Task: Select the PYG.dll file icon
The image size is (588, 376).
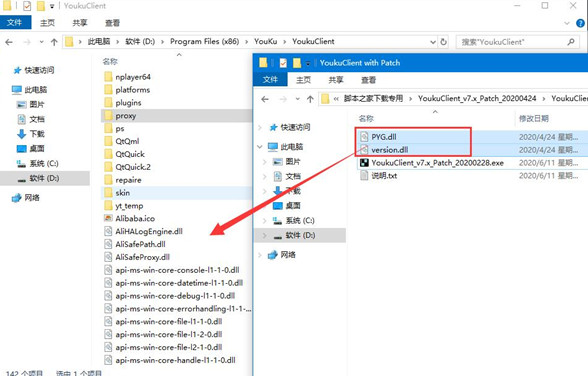Action: (364, 137)
